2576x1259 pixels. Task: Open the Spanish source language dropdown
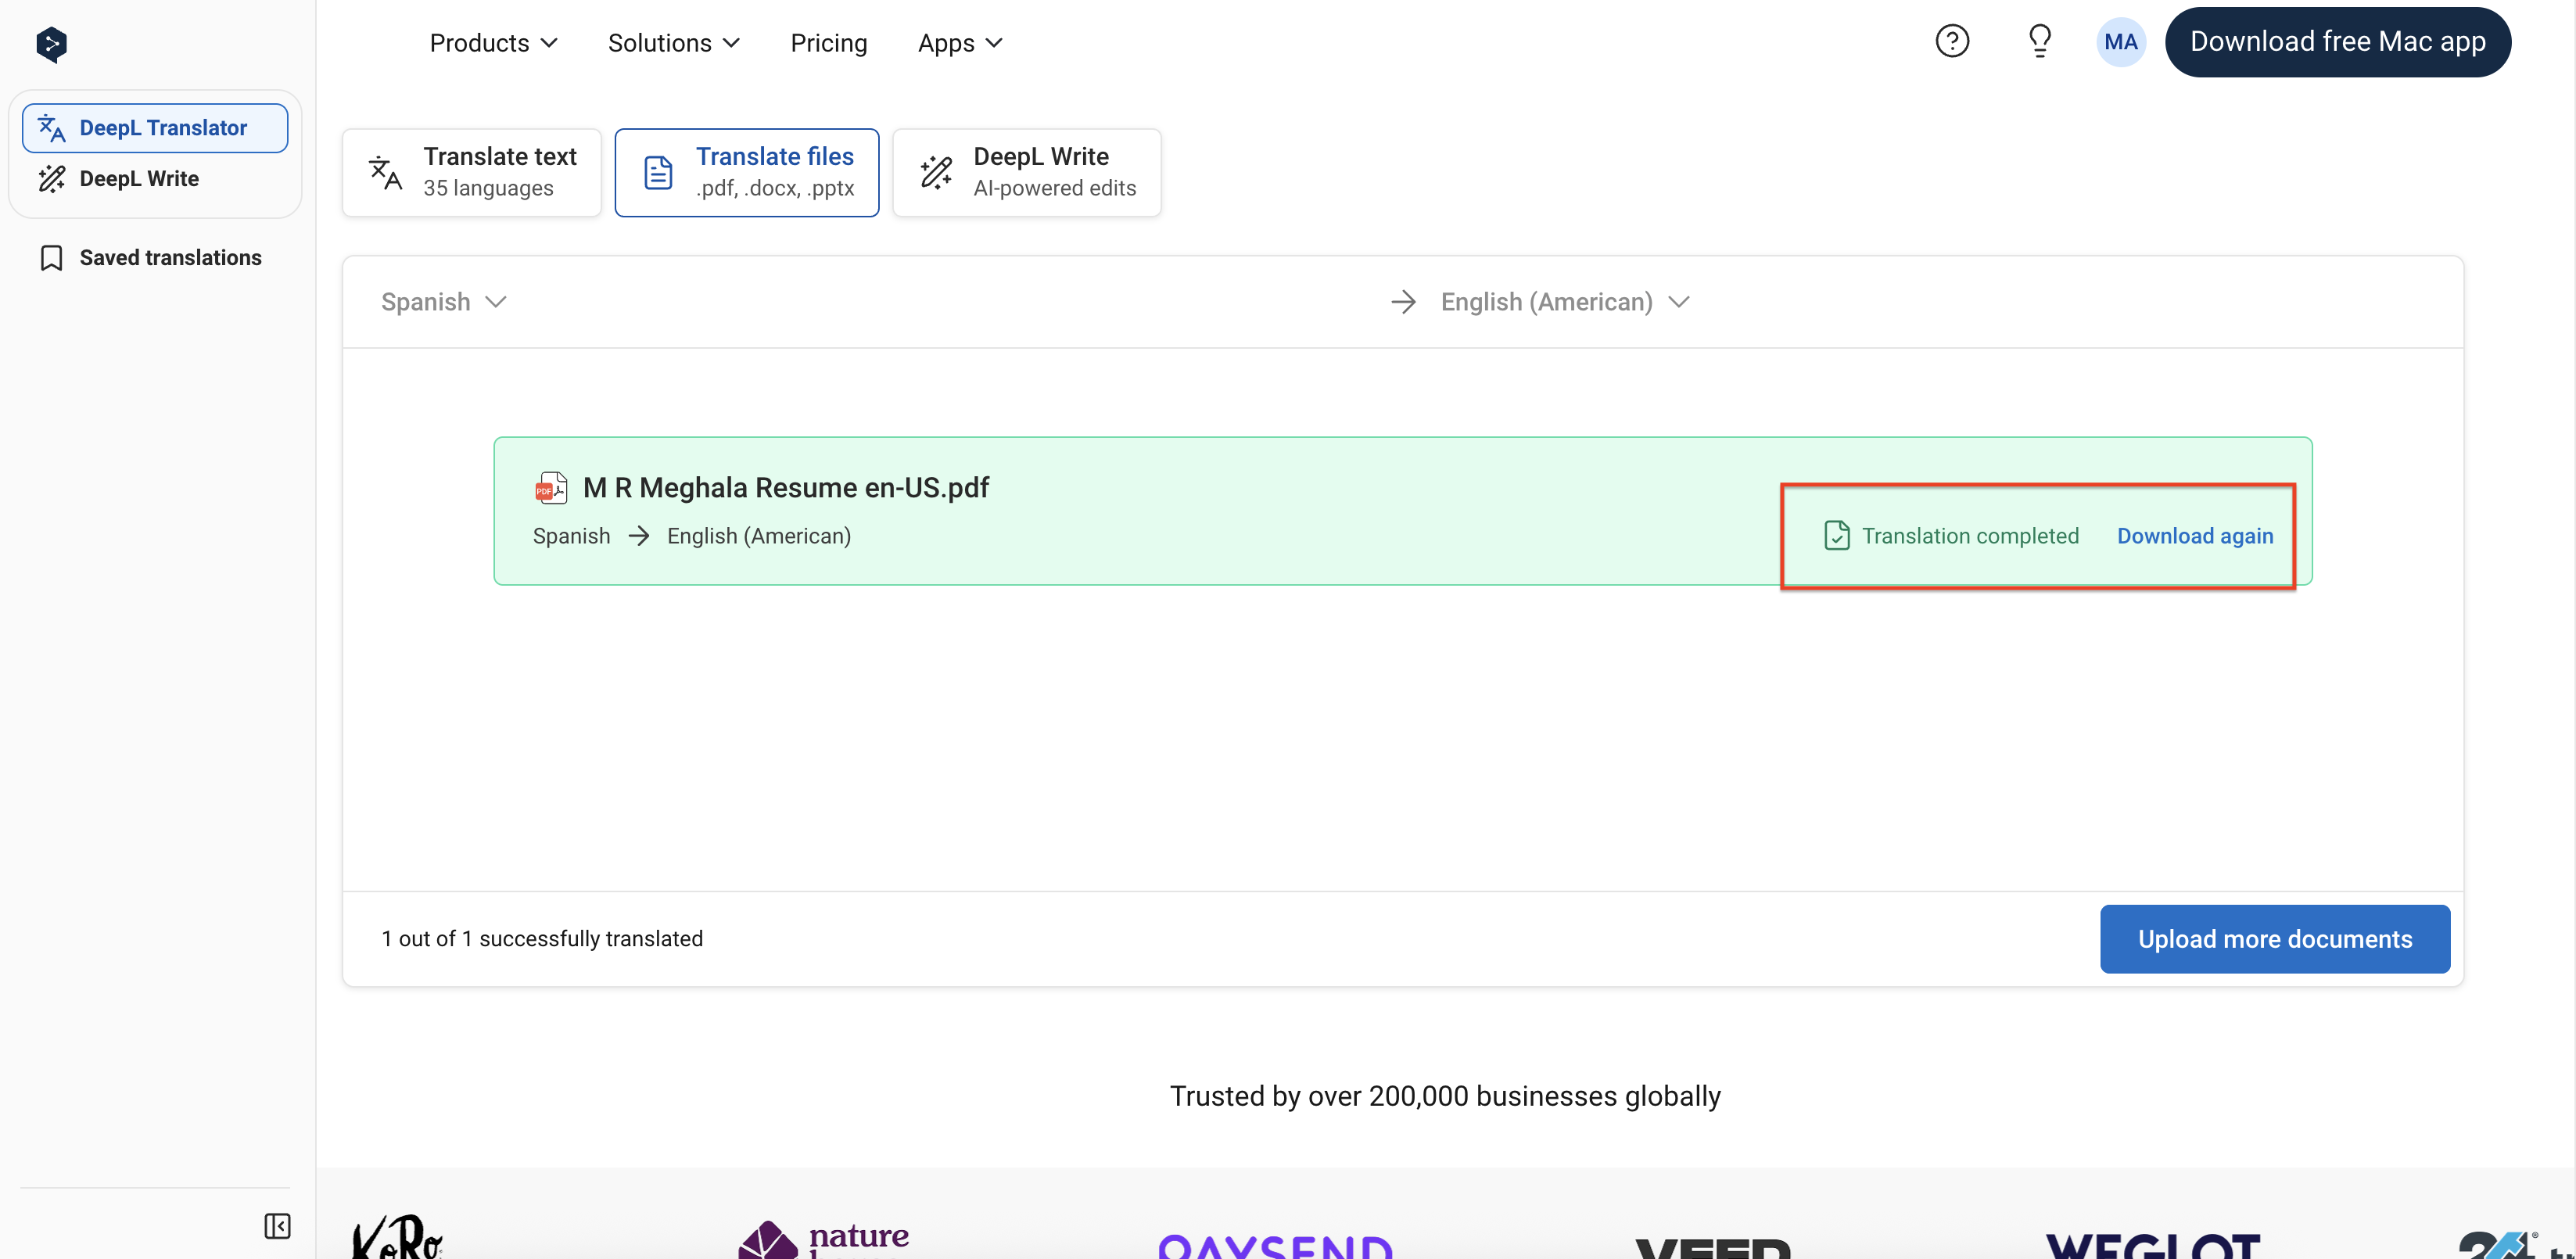tap(443, 302)
